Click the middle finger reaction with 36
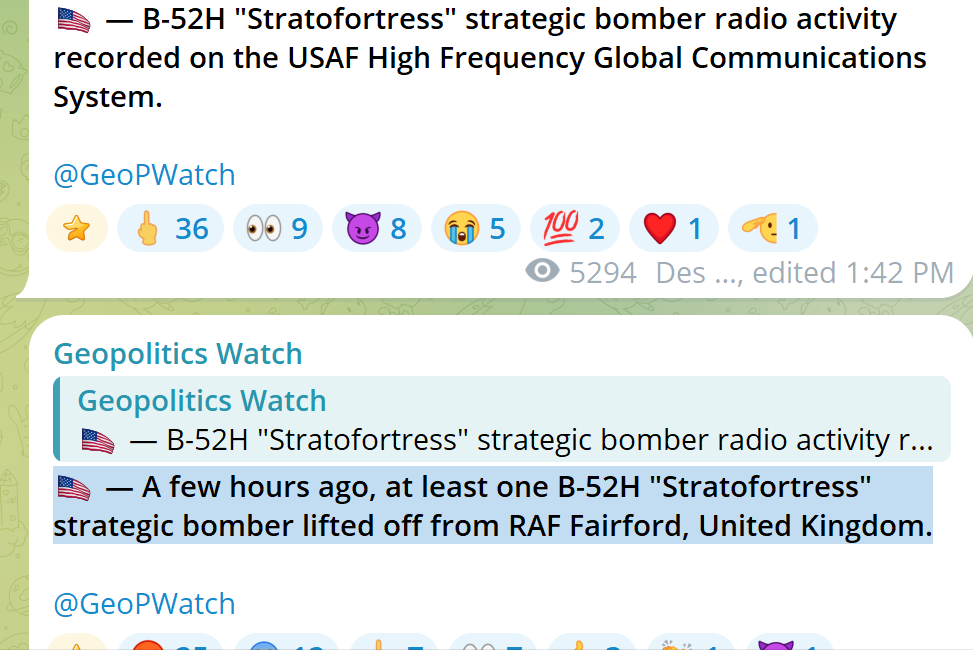Screen dimensions: 973x650 click(x=171, y=228)
